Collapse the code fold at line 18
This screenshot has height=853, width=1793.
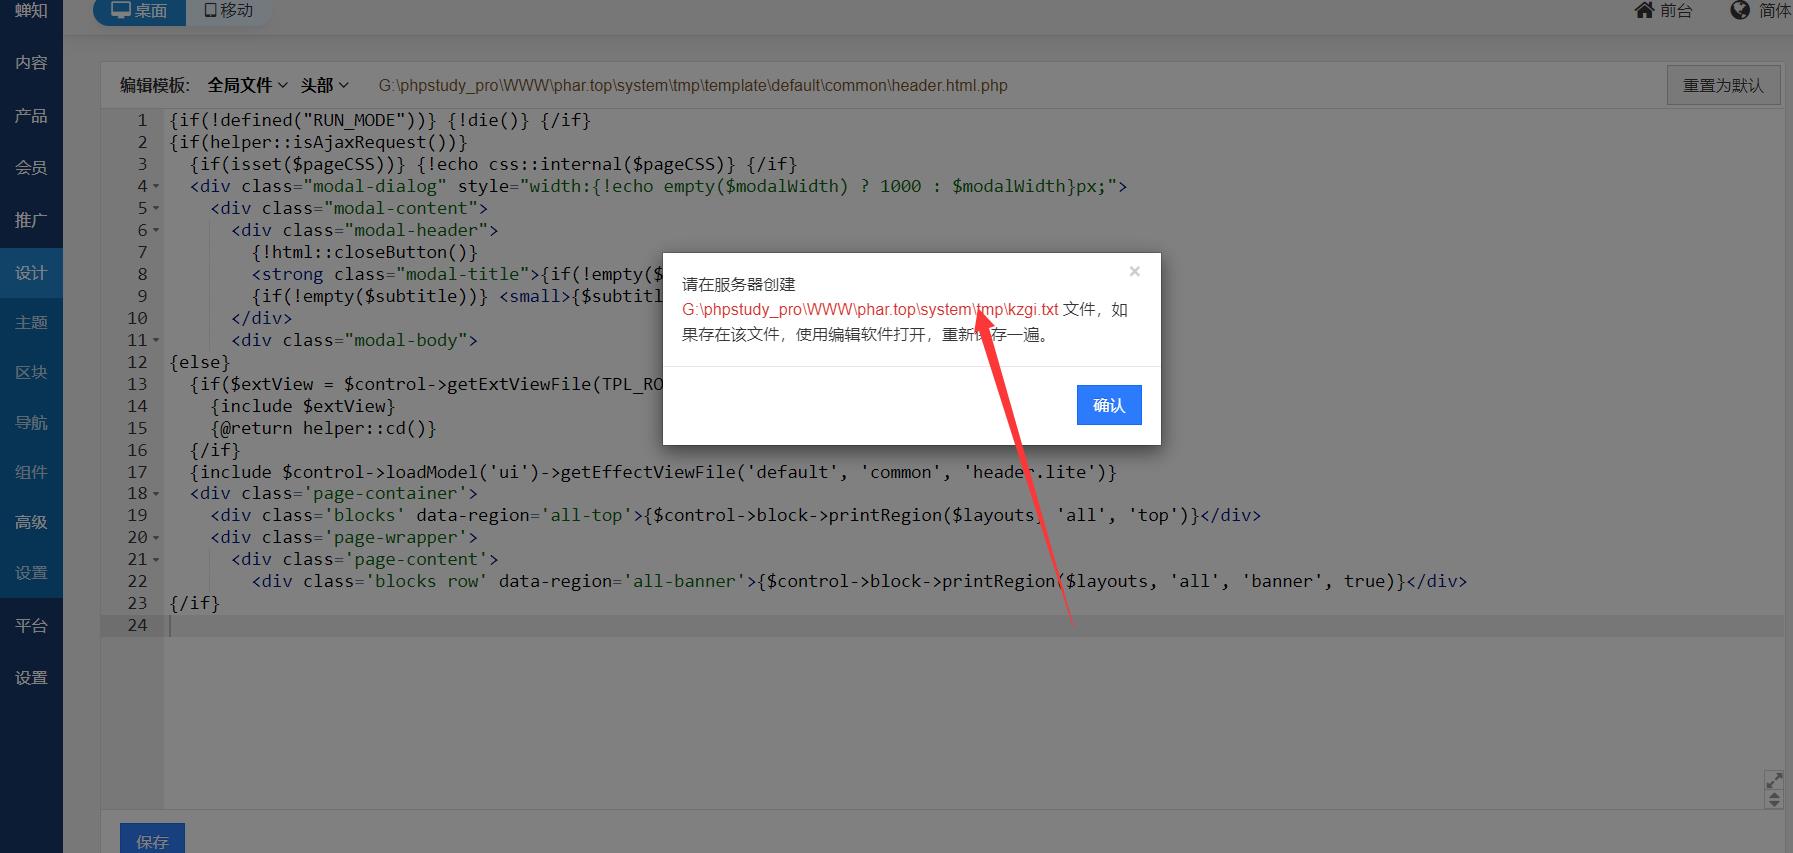point(156,493)
